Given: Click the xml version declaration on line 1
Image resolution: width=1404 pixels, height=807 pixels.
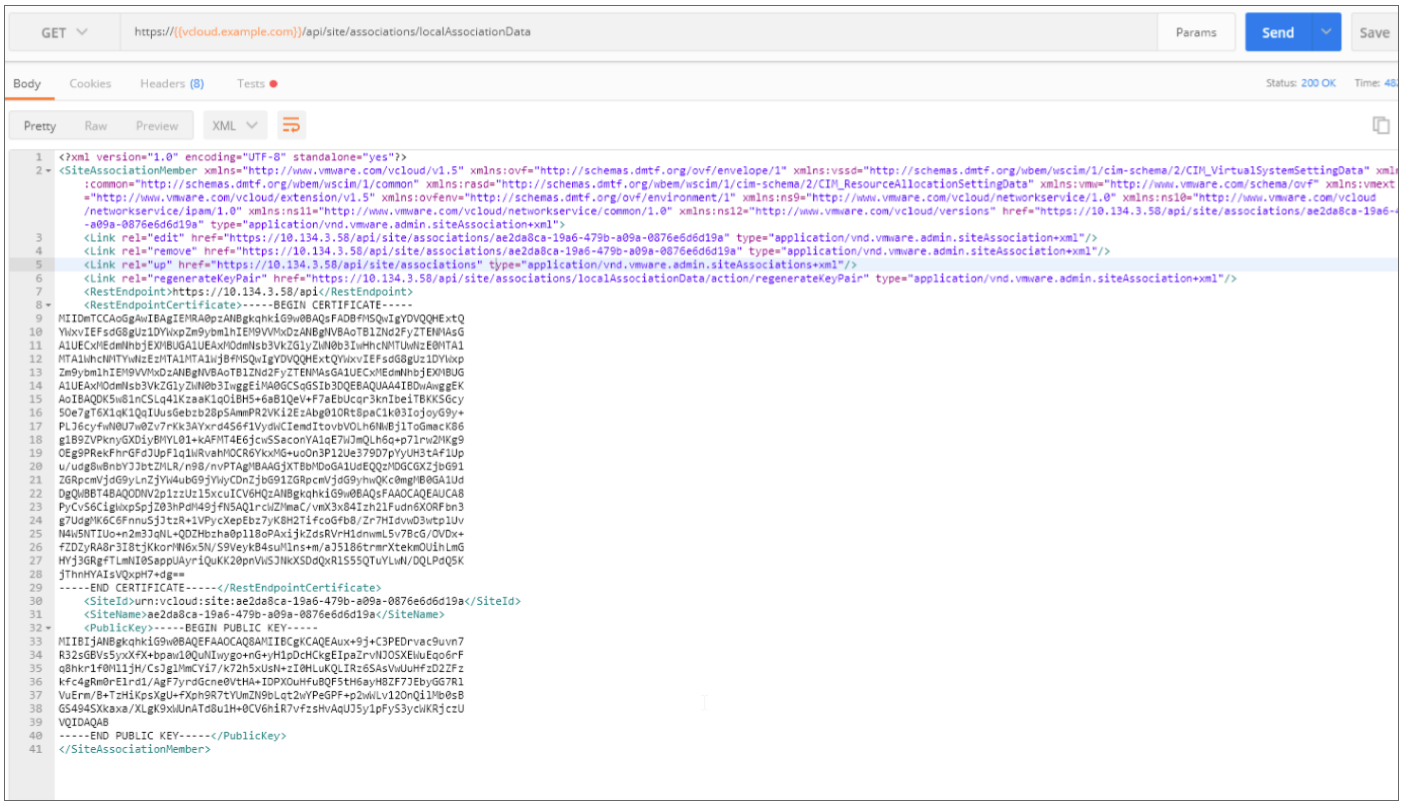Looking at the screenshot, I should (232, 157).
